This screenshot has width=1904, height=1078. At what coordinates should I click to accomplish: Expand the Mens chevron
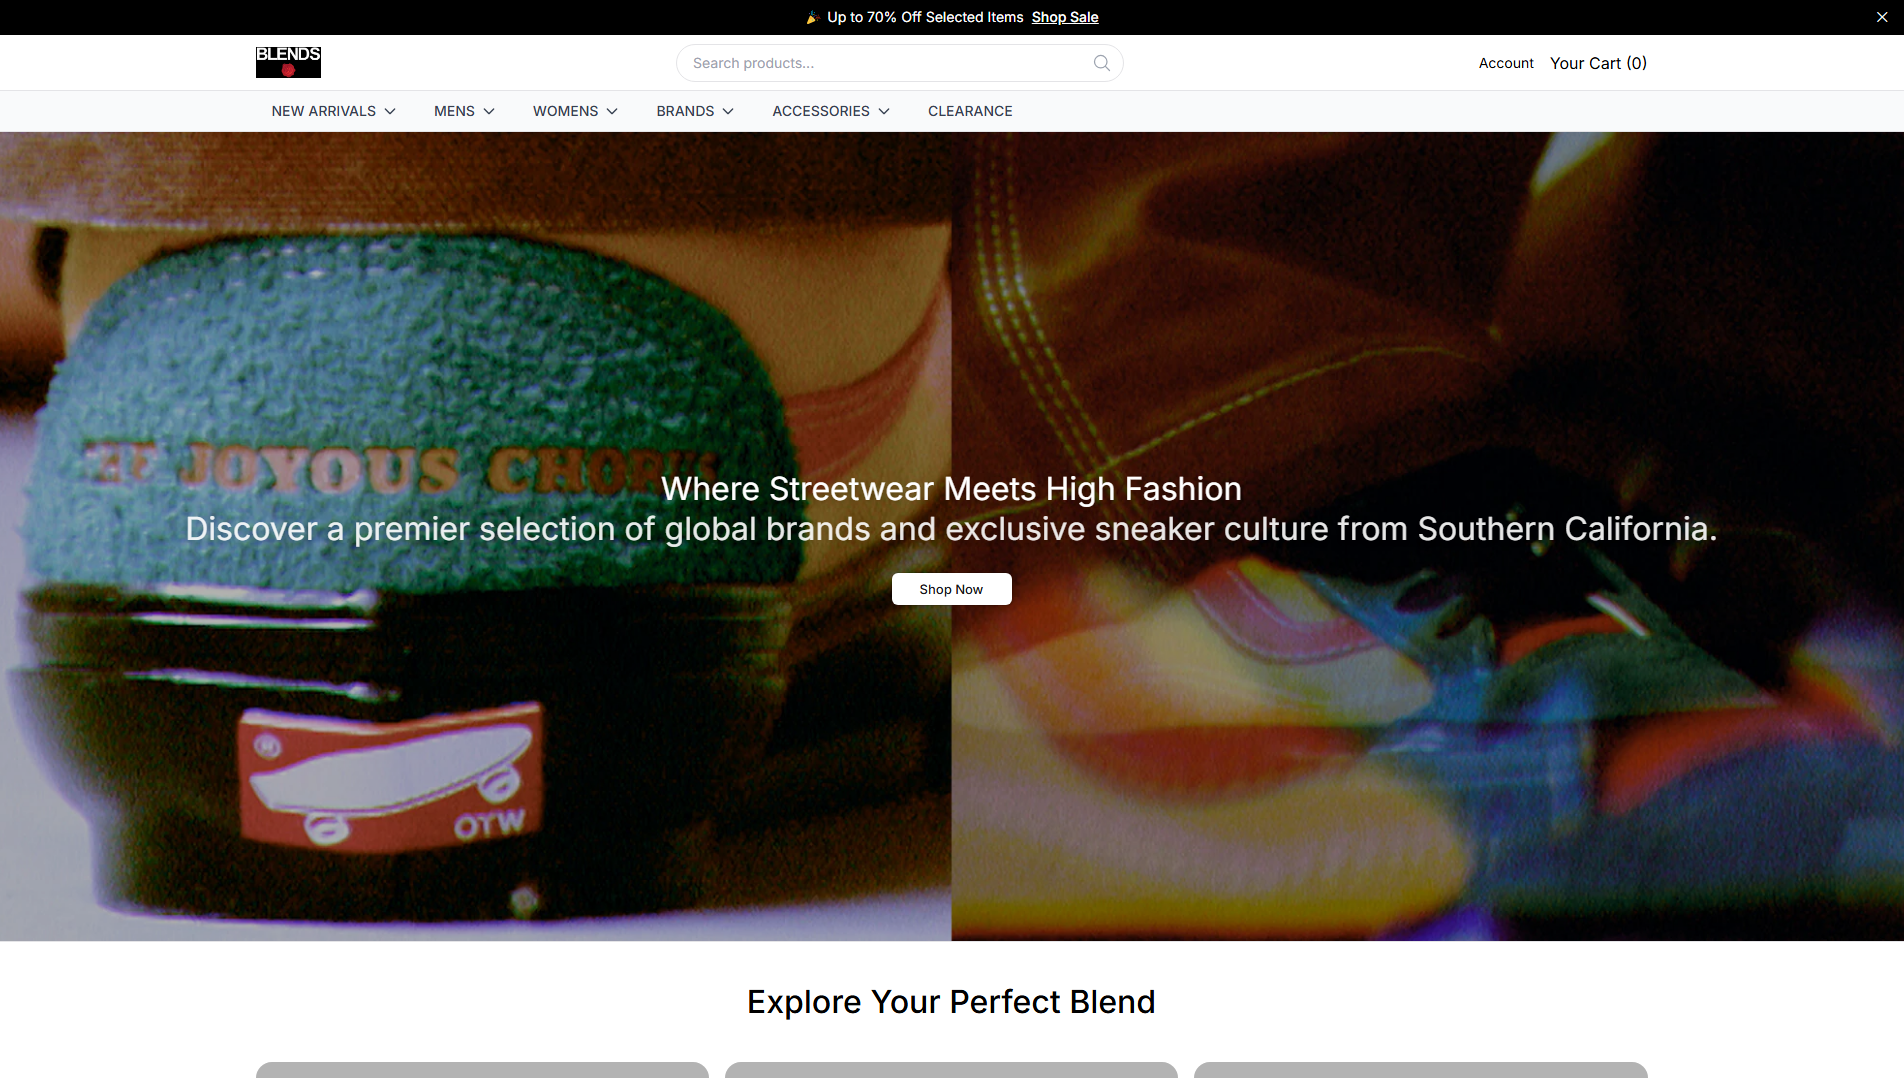(x=489, y=111)
